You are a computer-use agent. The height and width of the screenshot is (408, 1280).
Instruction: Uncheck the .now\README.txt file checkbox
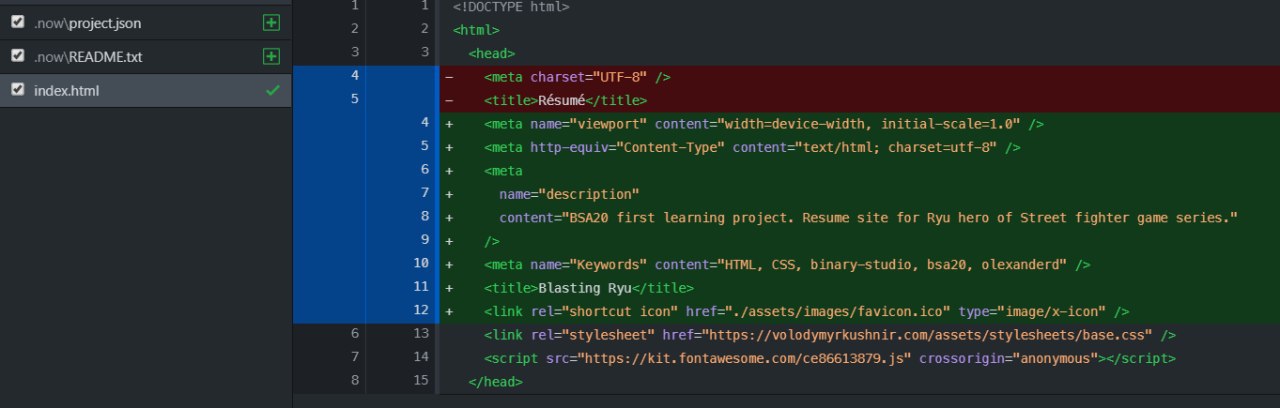click(17, 56)
